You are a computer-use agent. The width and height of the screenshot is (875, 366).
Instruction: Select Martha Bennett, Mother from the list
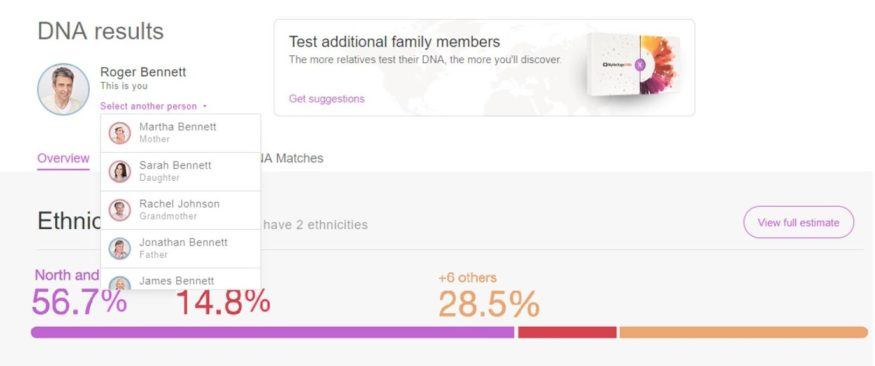tap(180, 133)
